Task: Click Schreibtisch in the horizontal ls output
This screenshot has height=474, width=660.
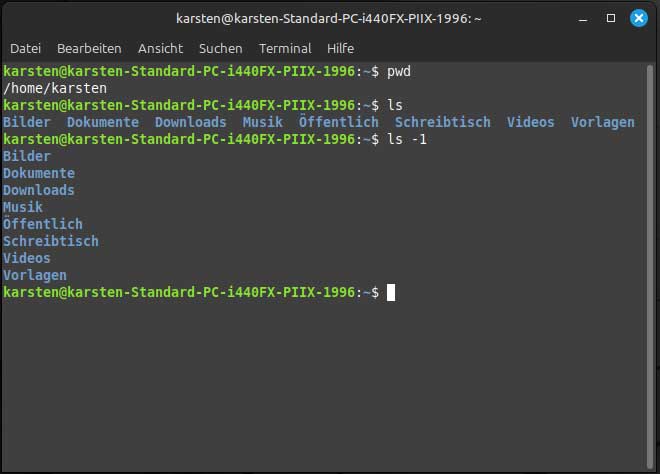Action: (x=442, y=122)
